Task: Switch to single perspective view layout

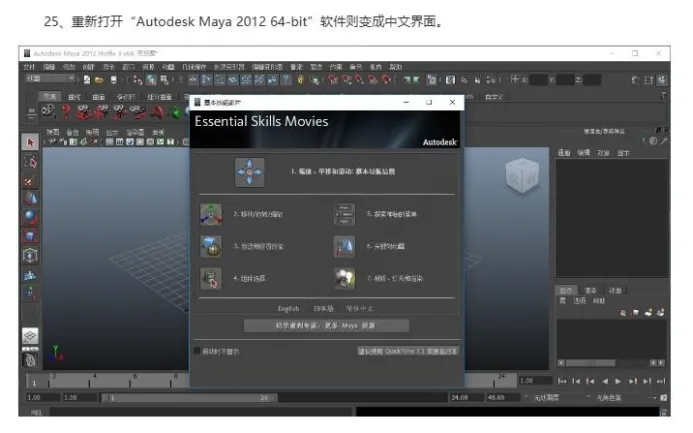Action: pyautogui.click(x=30, y=337)
